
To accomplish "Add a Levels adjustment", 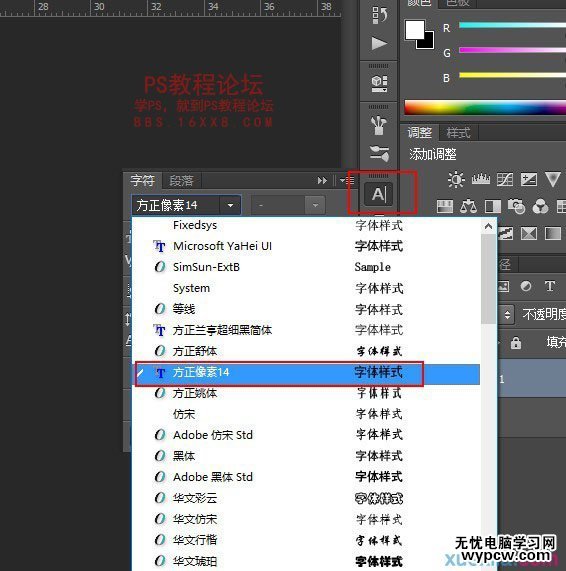I will (x=481, y=179).
